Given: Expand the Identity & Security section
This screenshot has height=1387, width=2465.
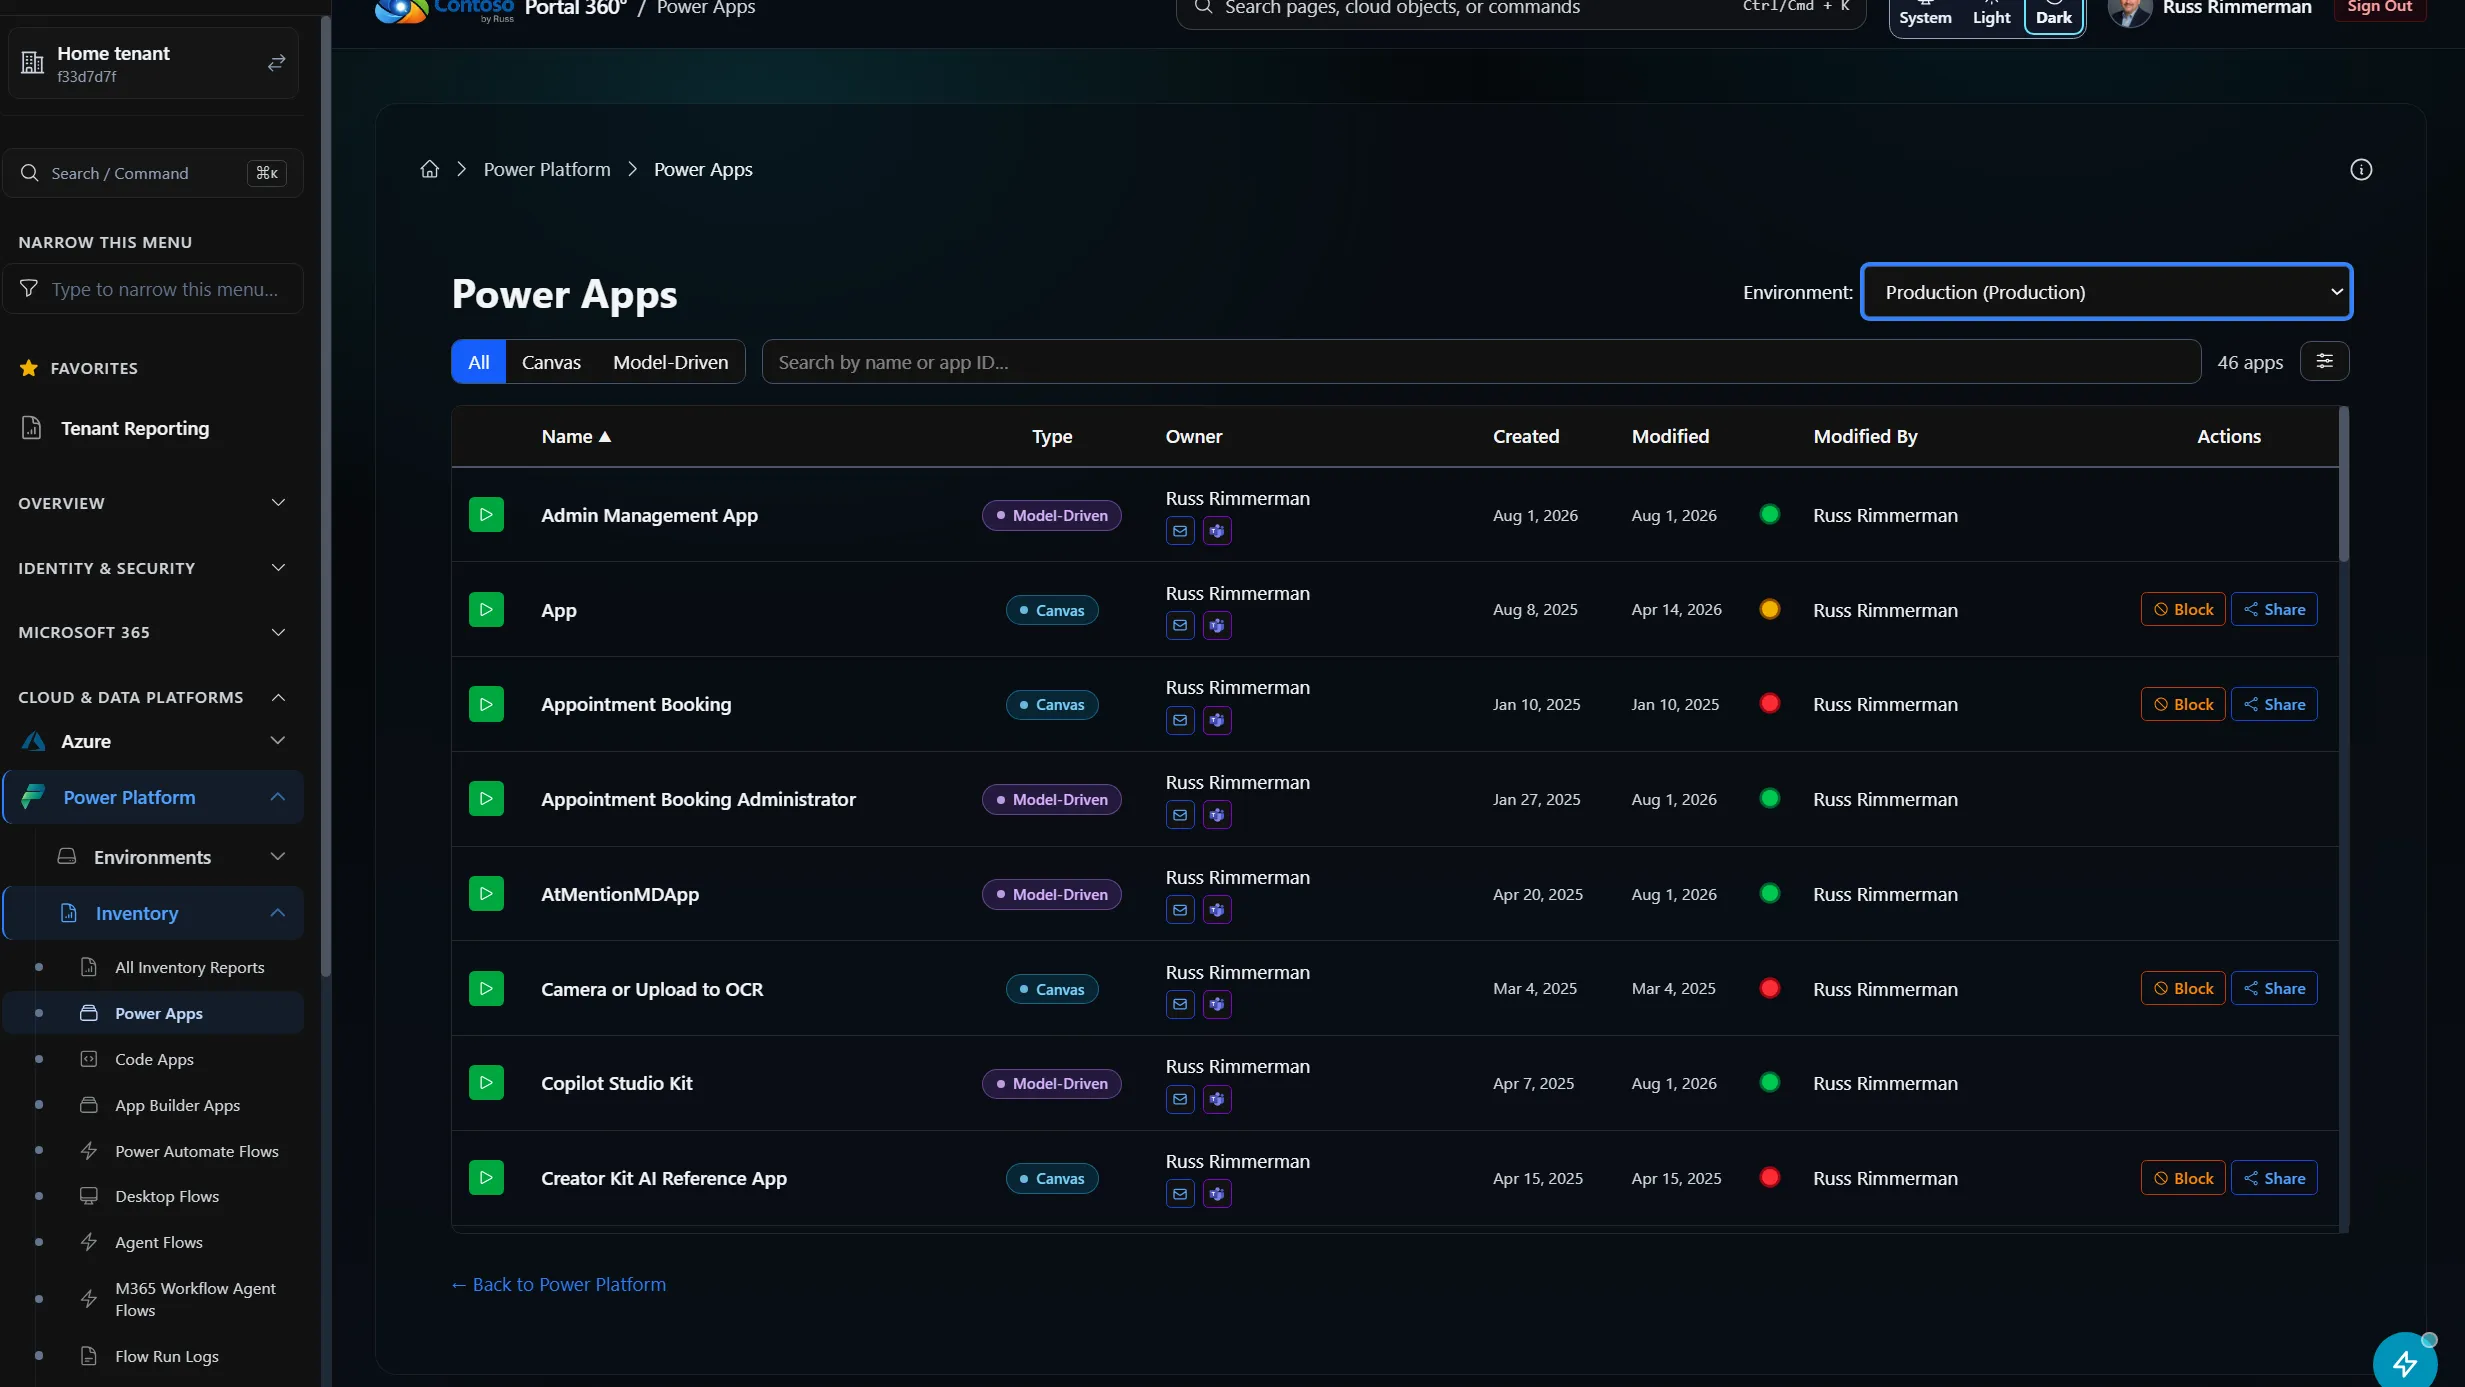Looking at the screenshot, I should (x=152, y=568).
